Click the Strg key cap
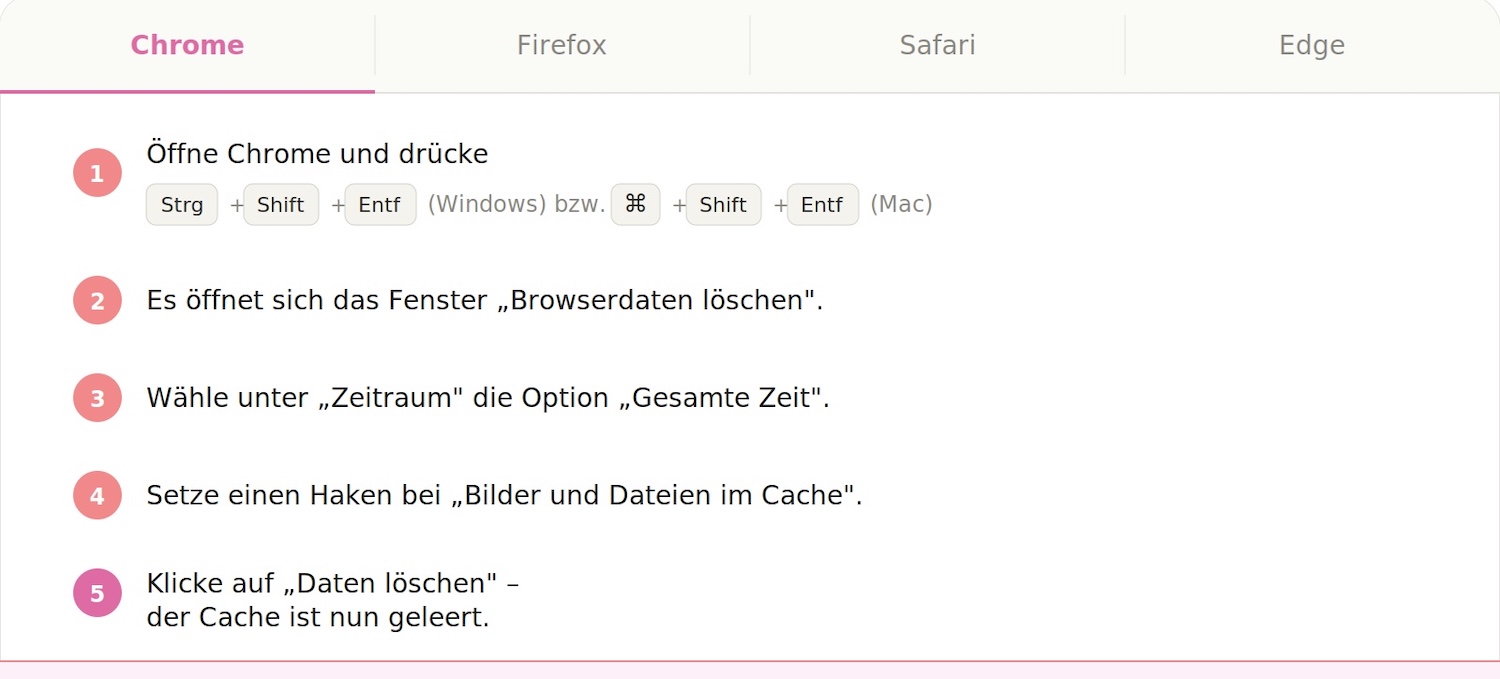 coord(182,205)
